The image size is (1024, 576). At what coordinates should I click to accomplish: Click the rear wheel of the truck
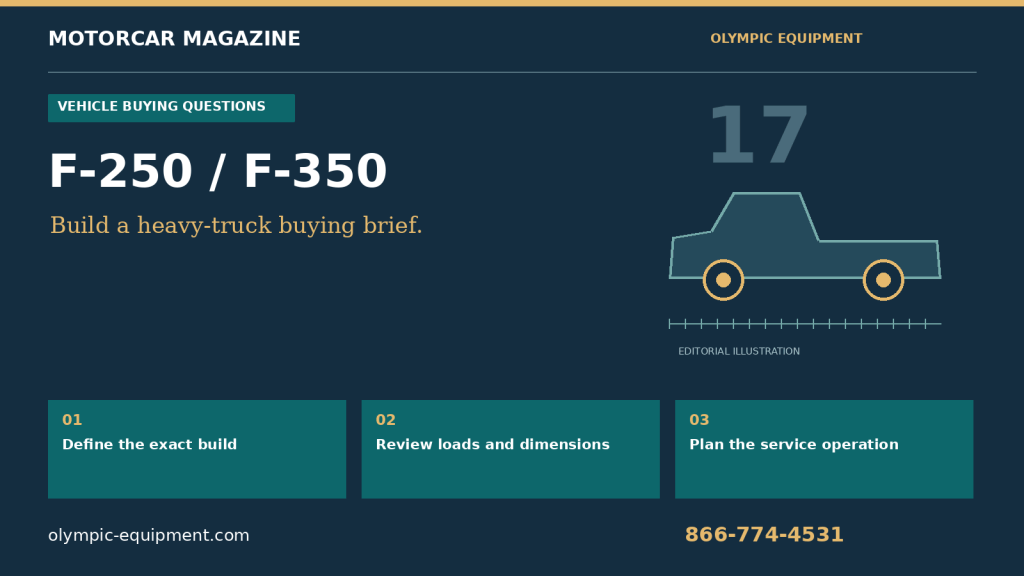coord(883,280)
